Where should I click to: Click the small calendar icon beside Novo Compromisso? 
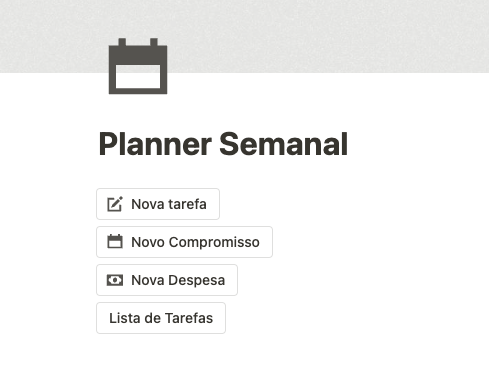[x=115, y=242]
